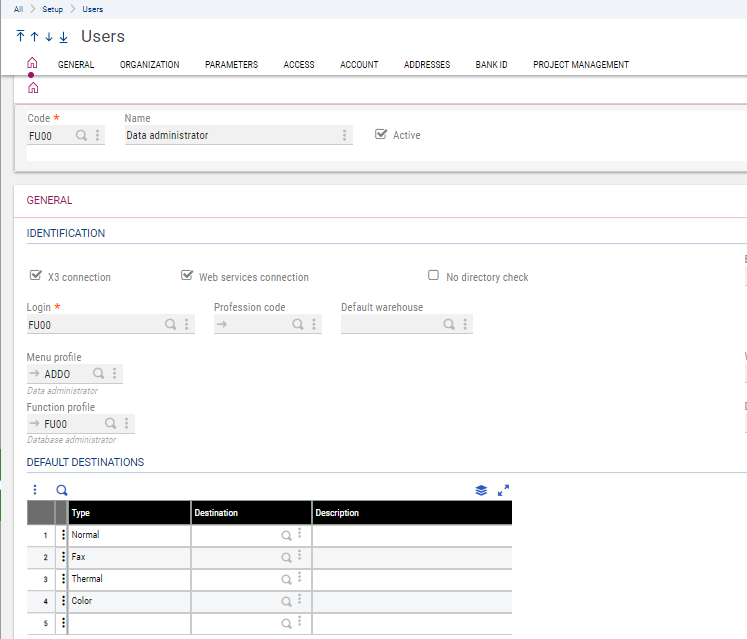This screenshot has width=747, height=639.
Task: Click the home icon beside General tab
Action: pyautogui.click(x=32, y=64)
